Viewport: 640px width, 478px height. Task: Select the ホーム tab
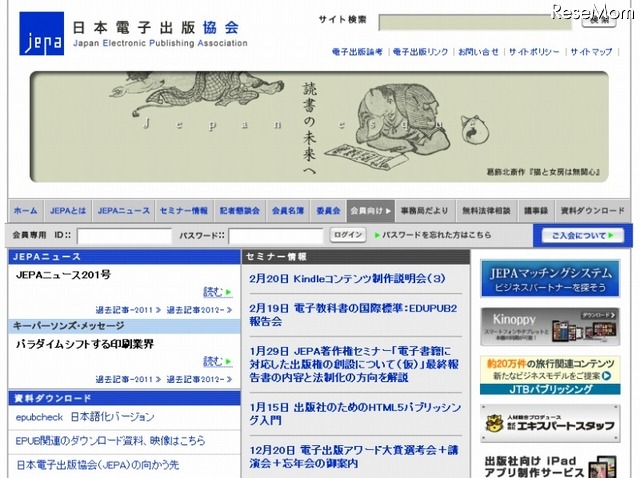coord(26,211)
